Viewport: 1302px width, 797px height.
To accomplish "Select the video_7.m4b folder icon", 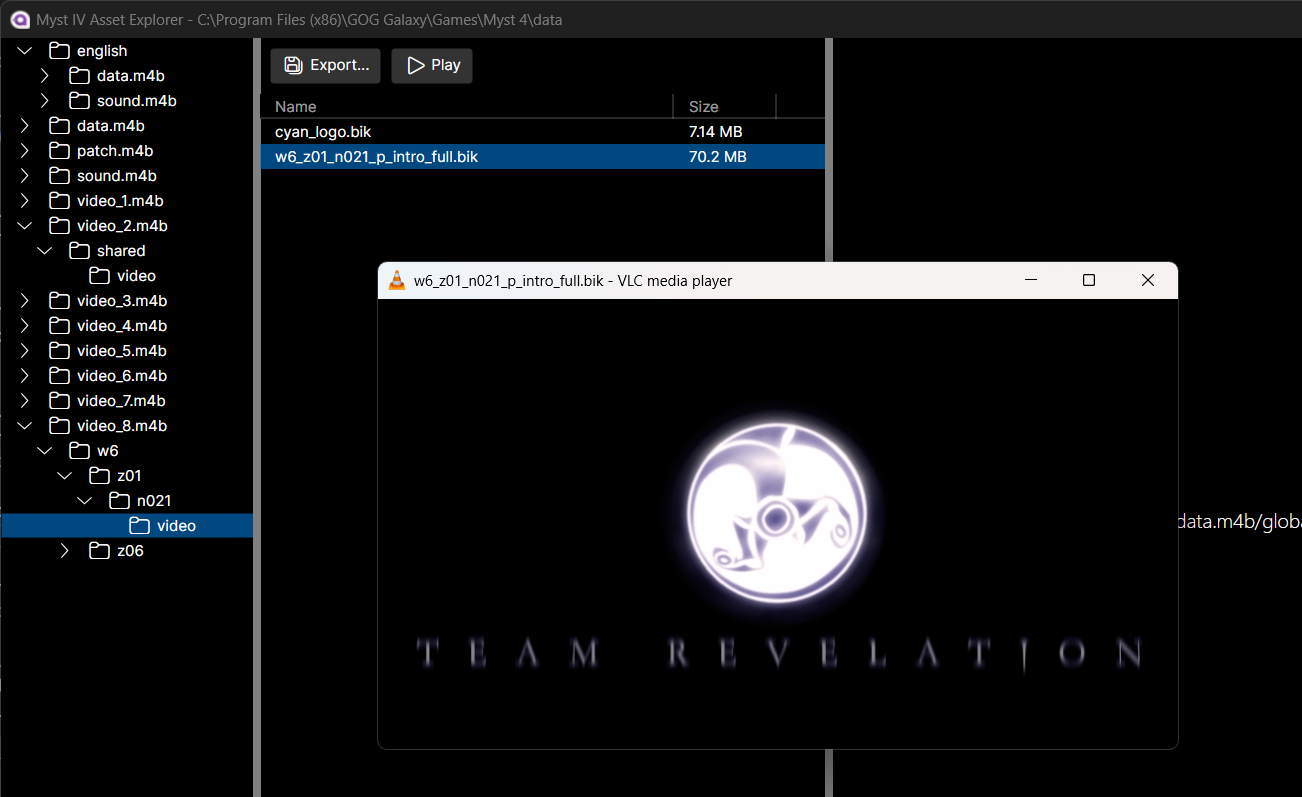I will [x=59, y=401].
